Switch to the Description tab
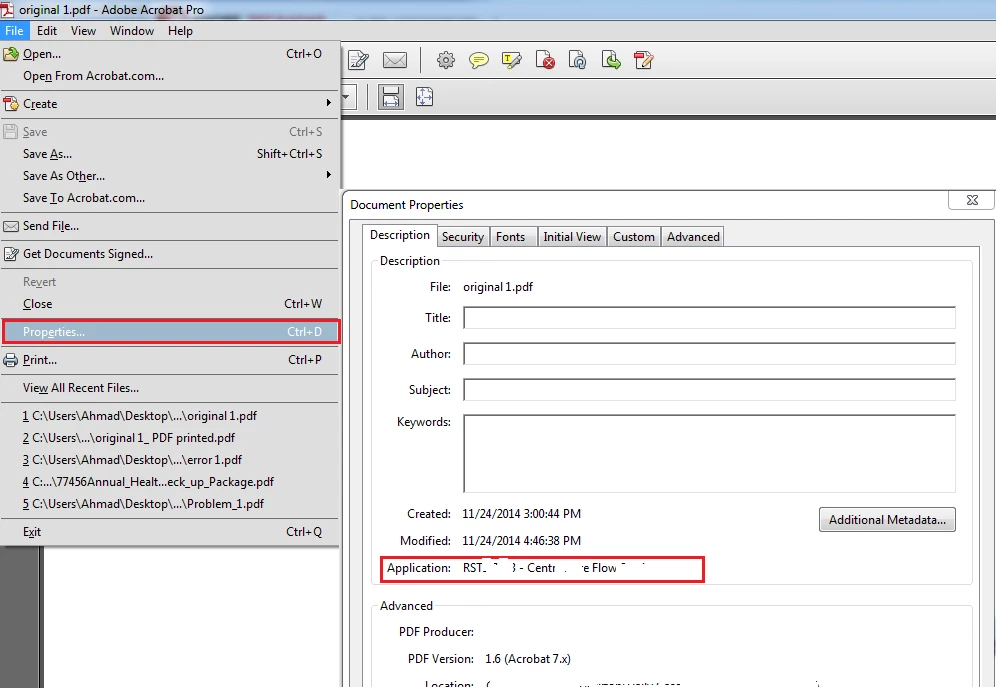Screen dimensions: 996x688 click(x=400, y=235)
